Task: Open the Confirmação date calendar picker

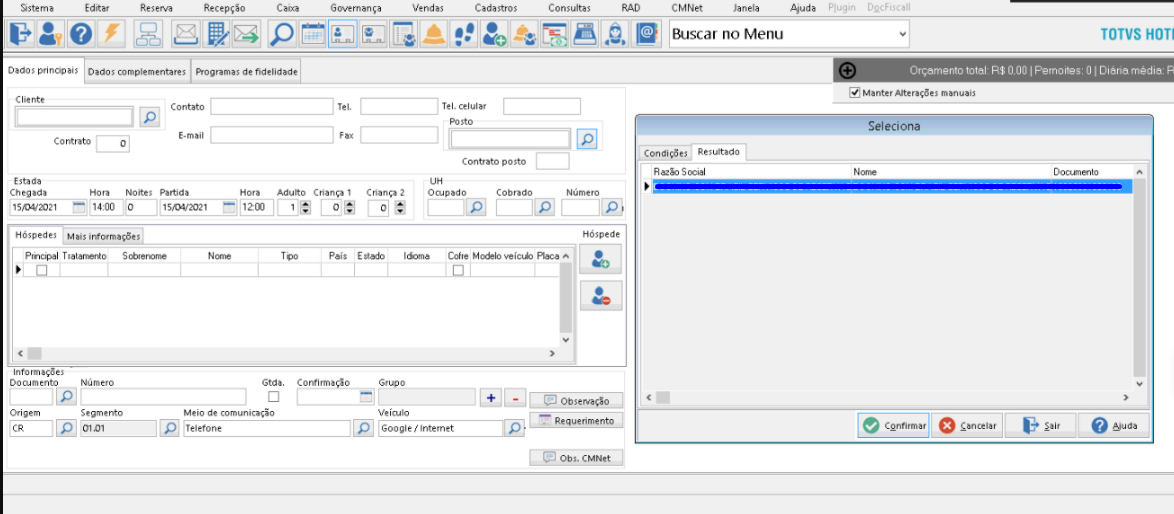Action: click(366, 397)
